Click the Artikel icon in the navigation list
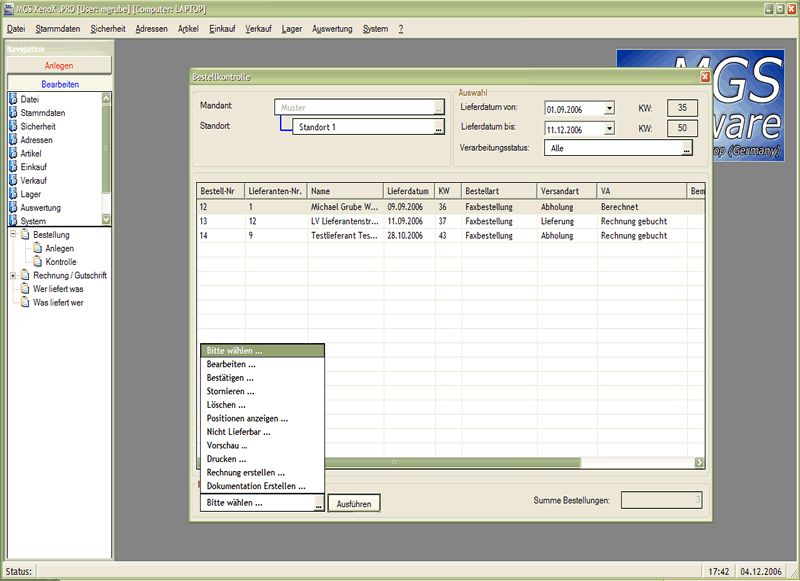The height and width of the screenshot is (581, 800). click(13, 153)
